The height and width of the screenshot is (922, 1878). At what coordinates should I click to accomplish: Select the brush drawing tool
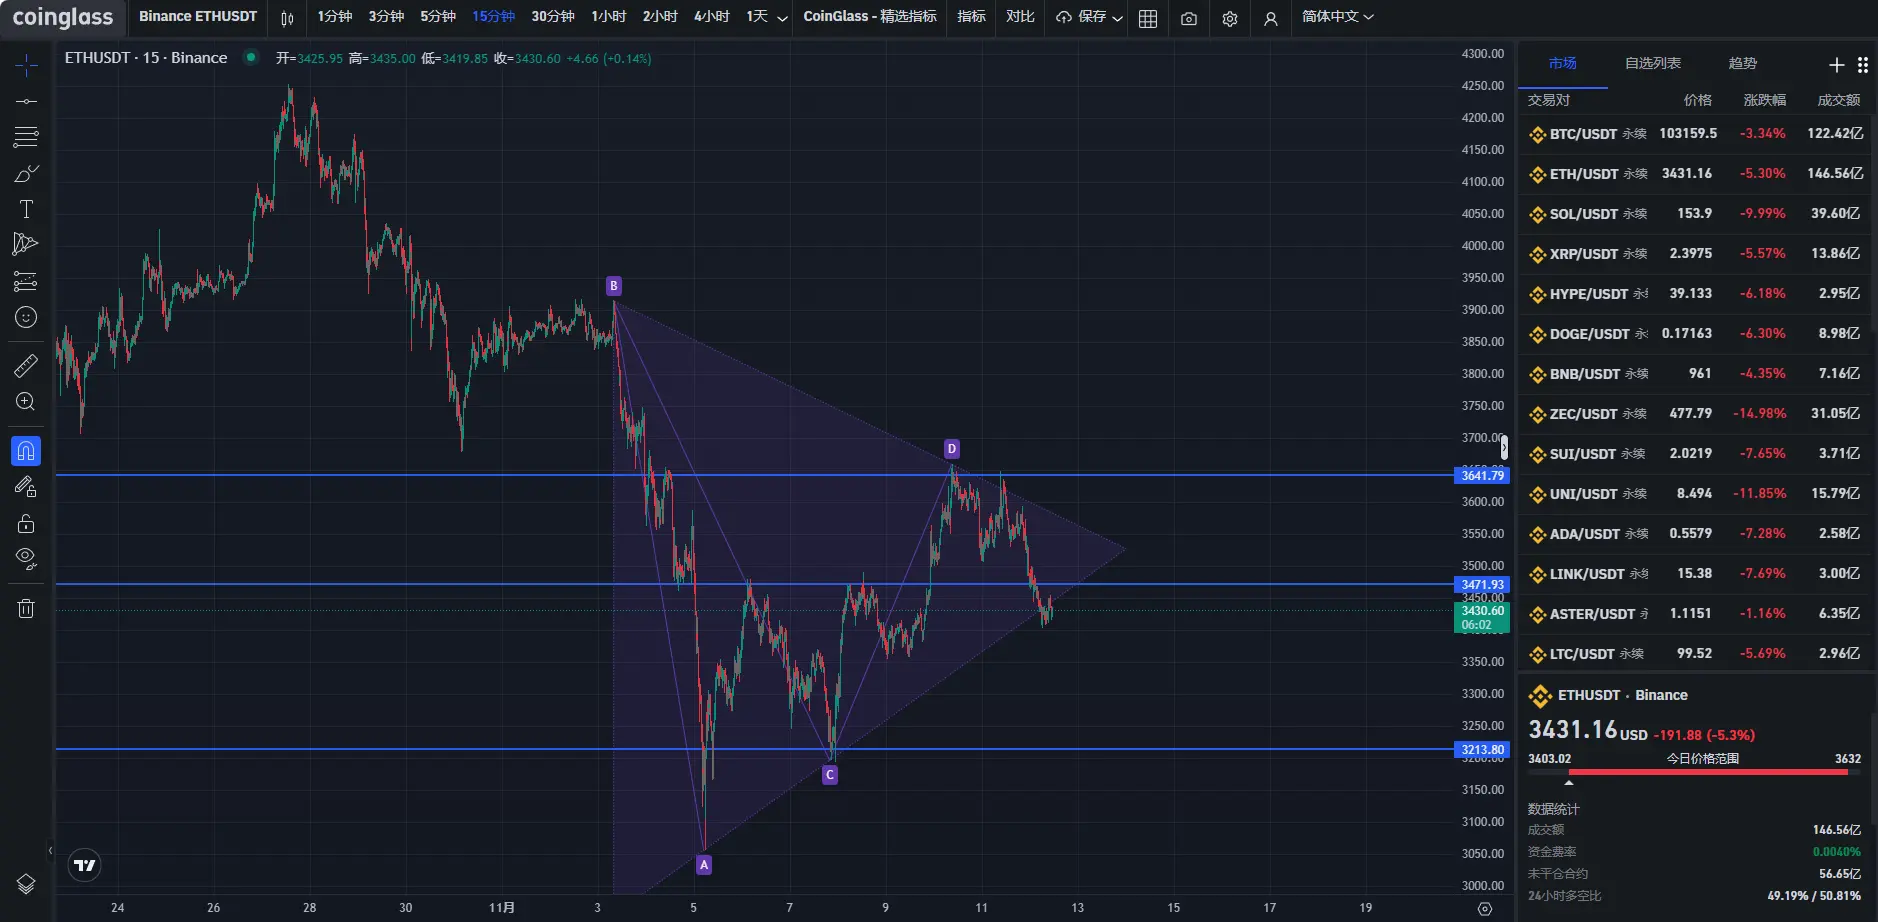click(26, 173)
